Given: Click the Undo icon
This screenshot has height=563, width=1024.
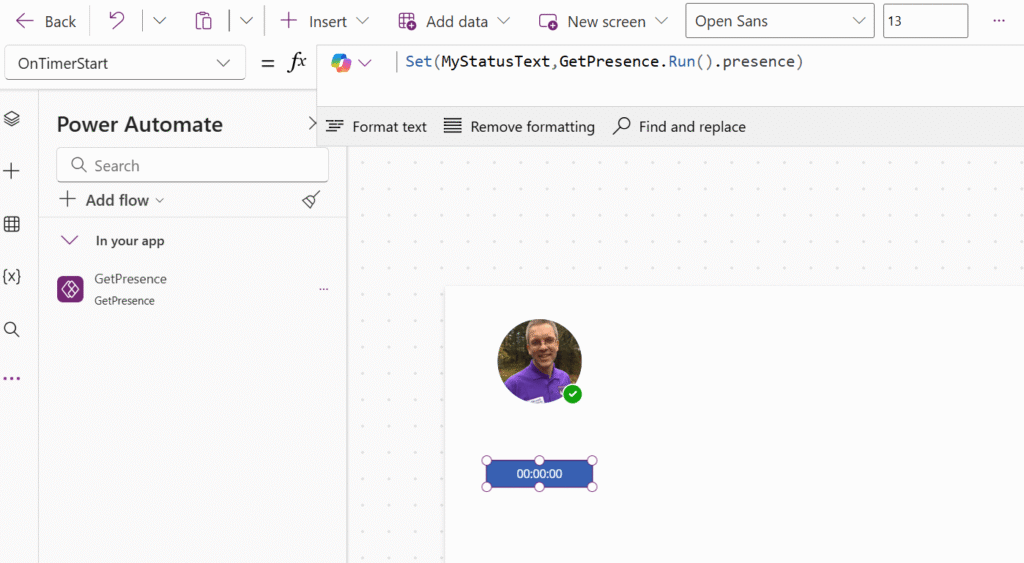Looking at the screenshot, I should point(116,21).
